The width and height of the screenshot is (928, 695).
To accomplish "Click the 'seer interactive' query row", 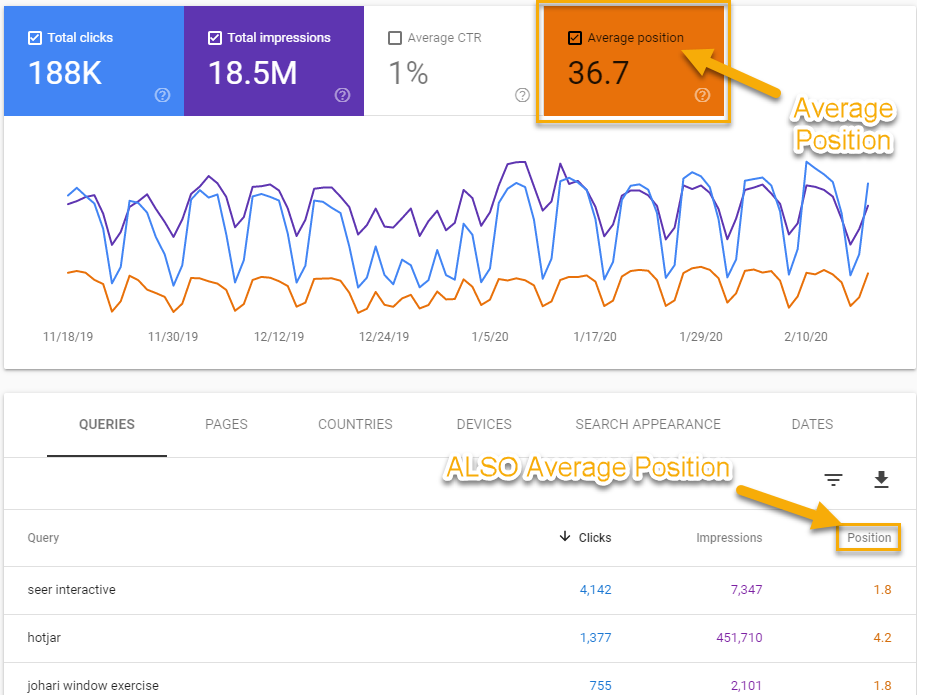I will coord(72,590).
